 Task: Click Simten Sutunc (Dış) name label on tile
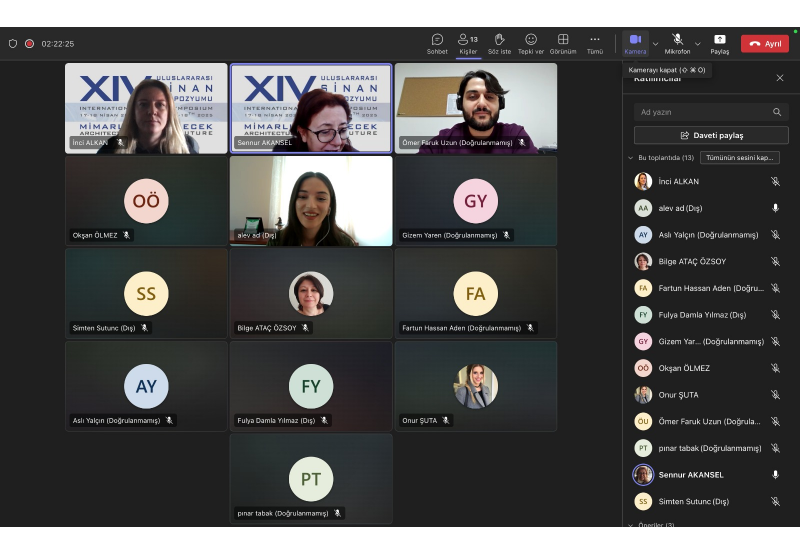104,328
